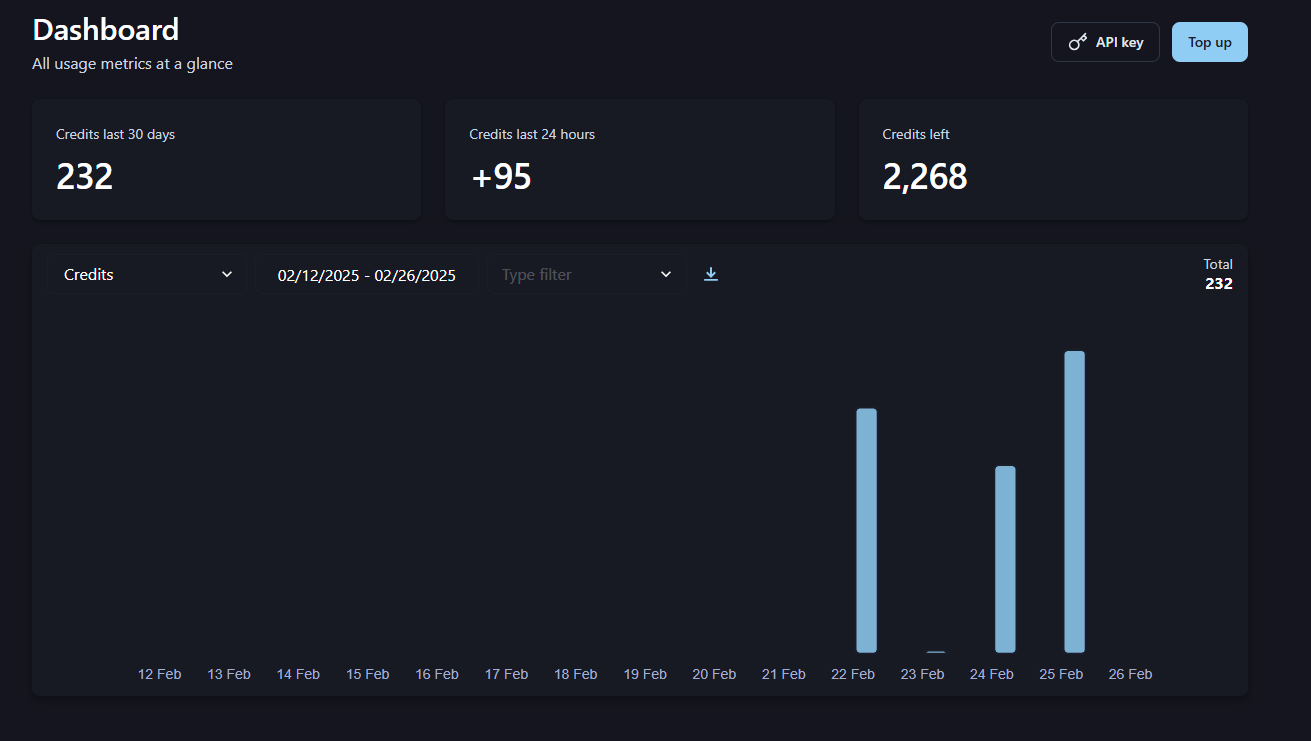Click the Credits last 30 days card
Screen dimensions: 1311x741
[x=227, y=159]
